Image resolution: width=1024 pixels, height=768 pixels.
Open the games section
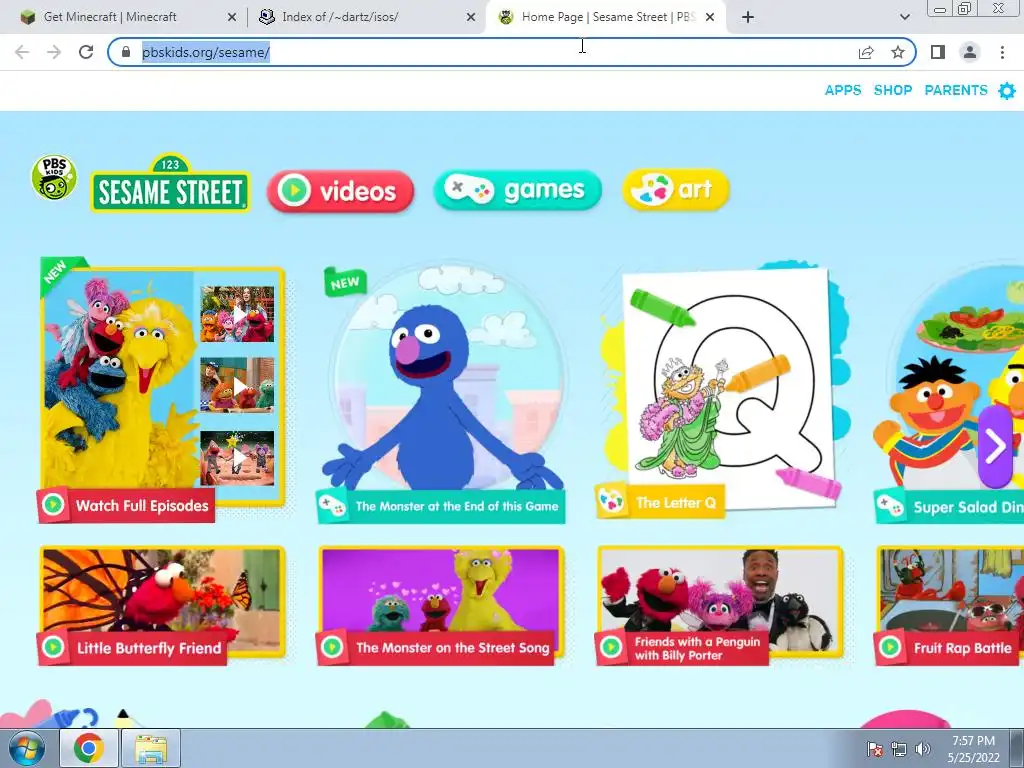pos(517,190)
